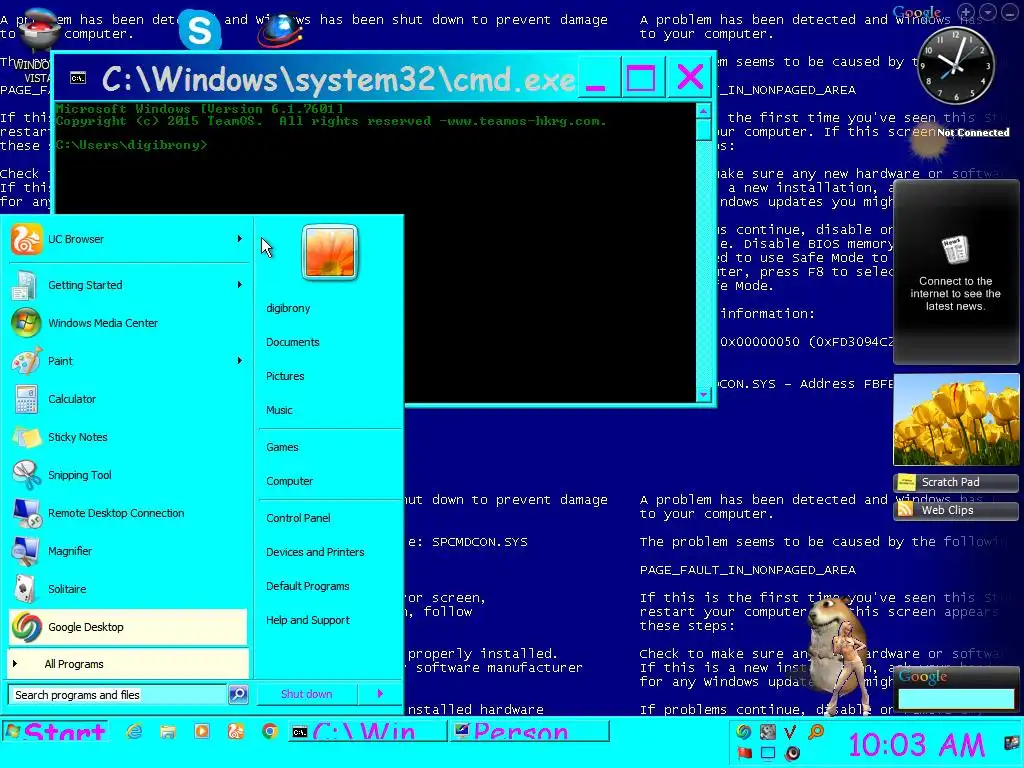Expand Scratch Pad gadget
Image resolution: width=1024 pixels, height=768 pixels.
pyautogui.click(x=955, y=482)
